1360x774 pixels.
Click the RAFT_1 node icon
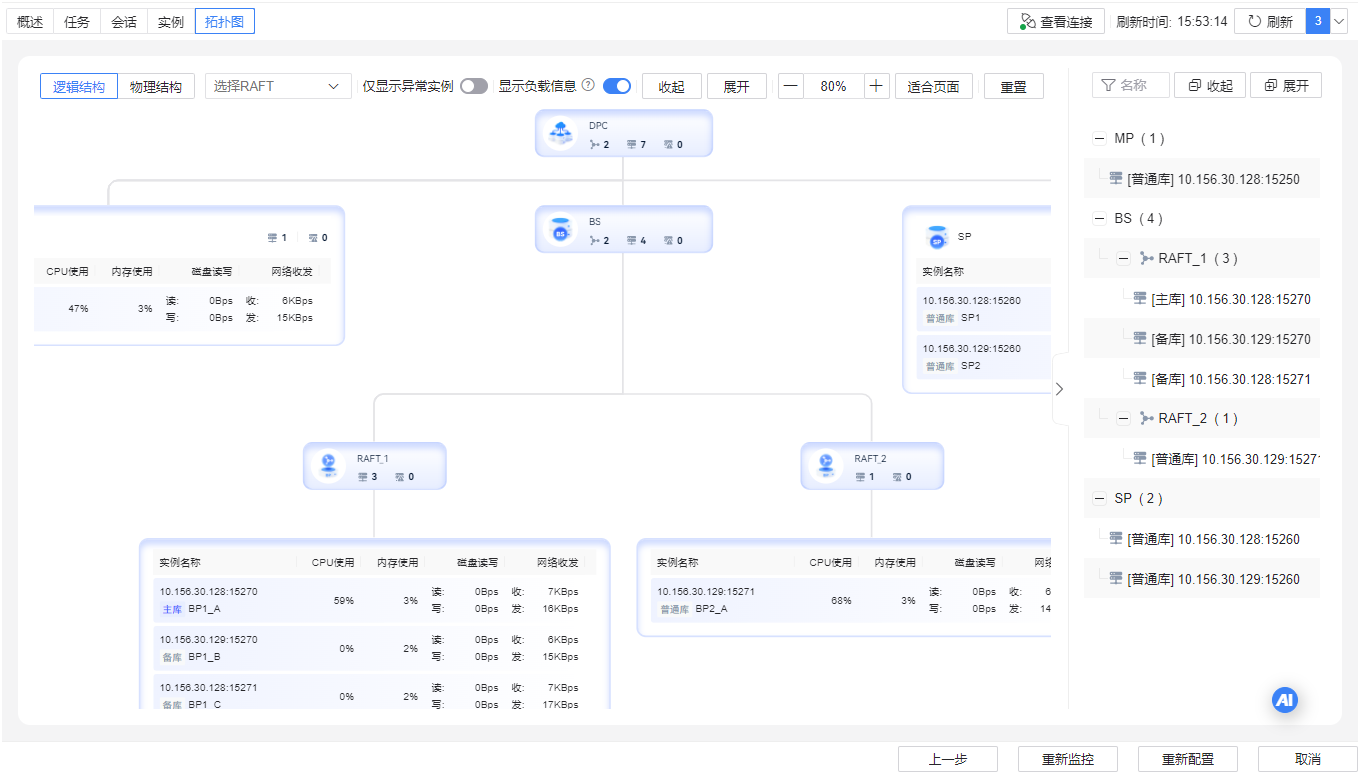tap(327, 466)
